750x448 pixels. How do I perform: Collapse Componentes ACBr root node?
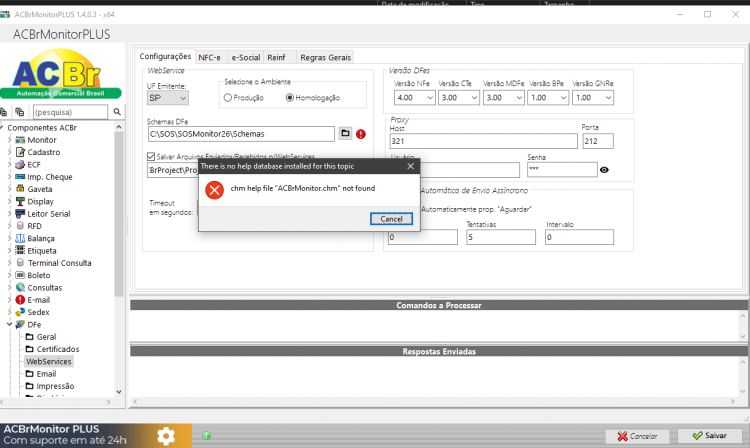click(2, 128)
